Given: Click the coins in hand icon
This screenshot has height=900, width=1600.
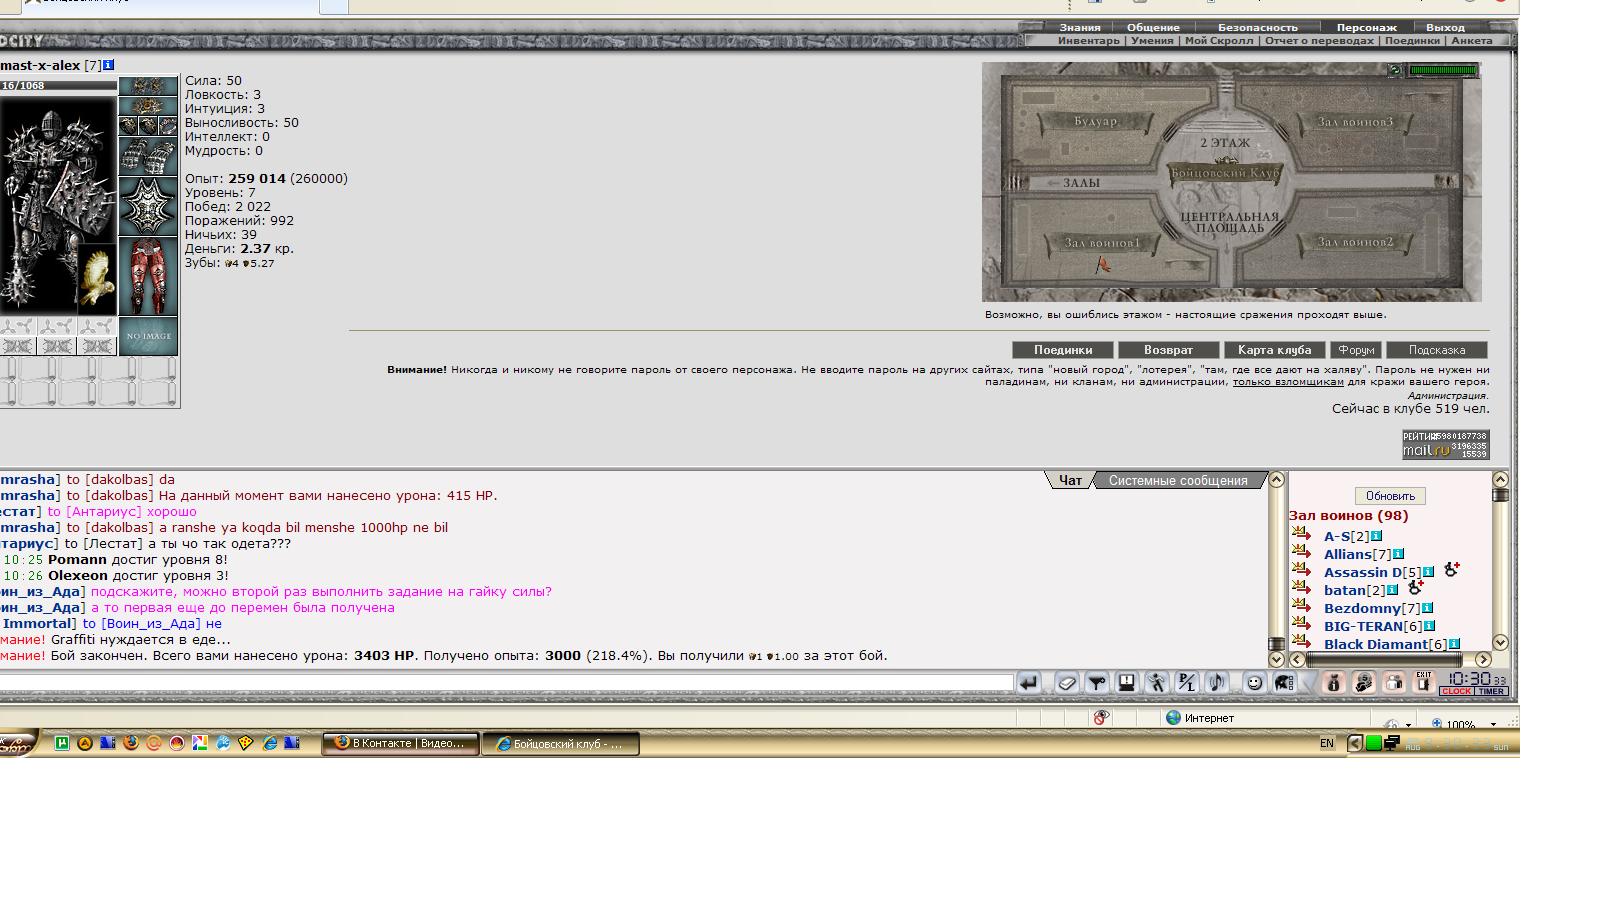Looking at the screenshot, I should pos(1363,683).
